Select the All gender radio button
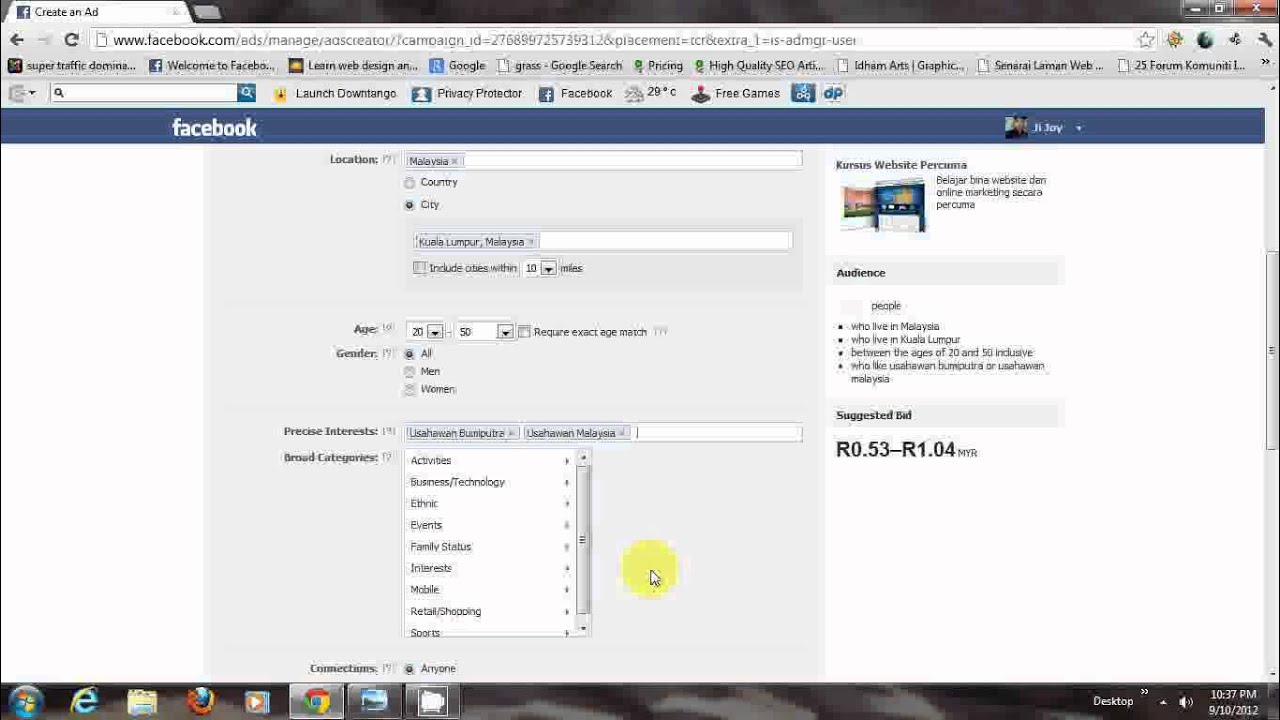Image resolution: width=1280 pixels, height=720 pixels. 409,354
